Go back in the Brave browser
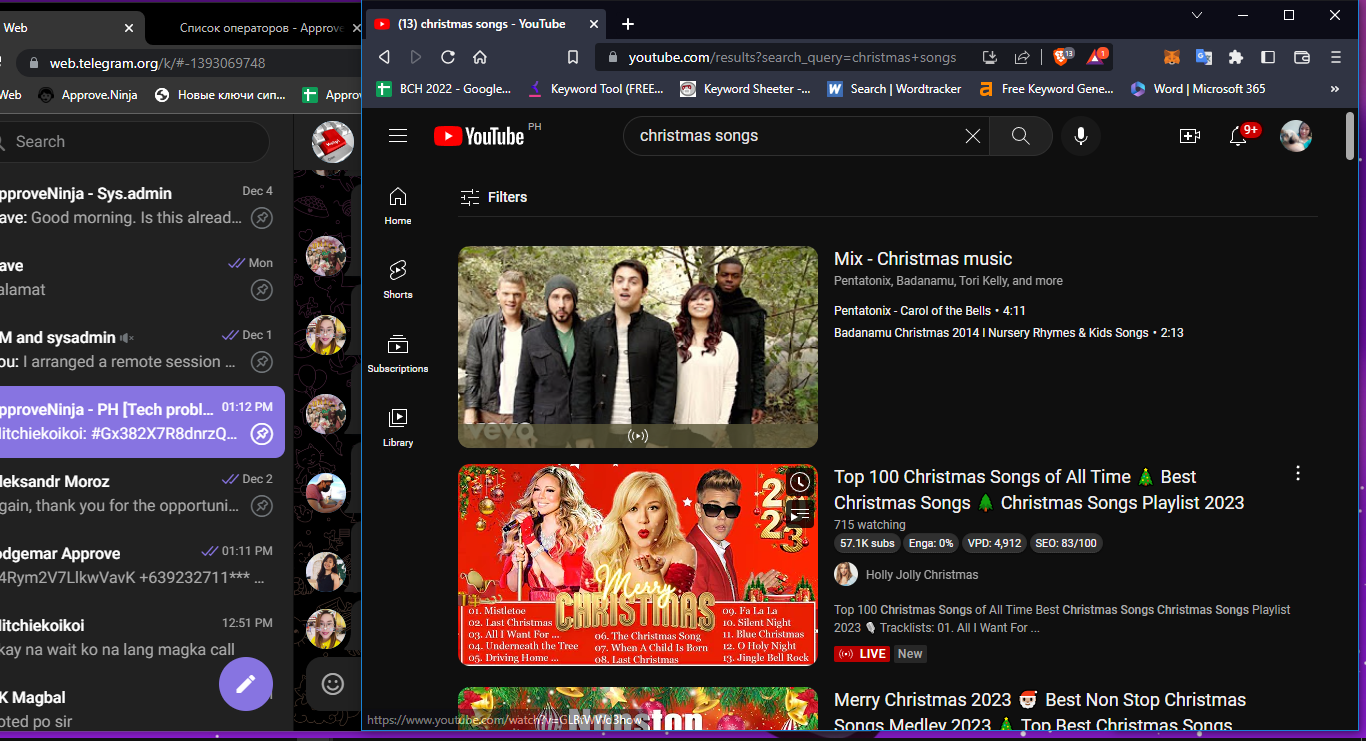The image size is (1366, 741). coord(384,57)
